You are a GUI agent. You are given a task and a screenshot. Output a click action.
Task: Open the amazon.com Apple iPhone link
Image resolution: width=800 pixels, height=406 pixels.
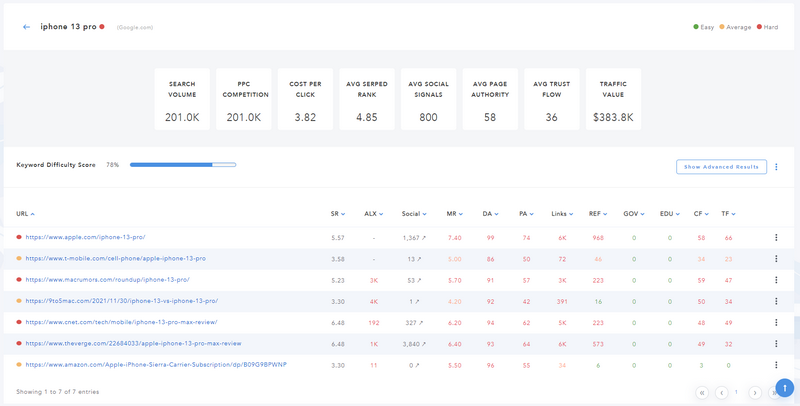pyautogui.click(x=156, y=365)
